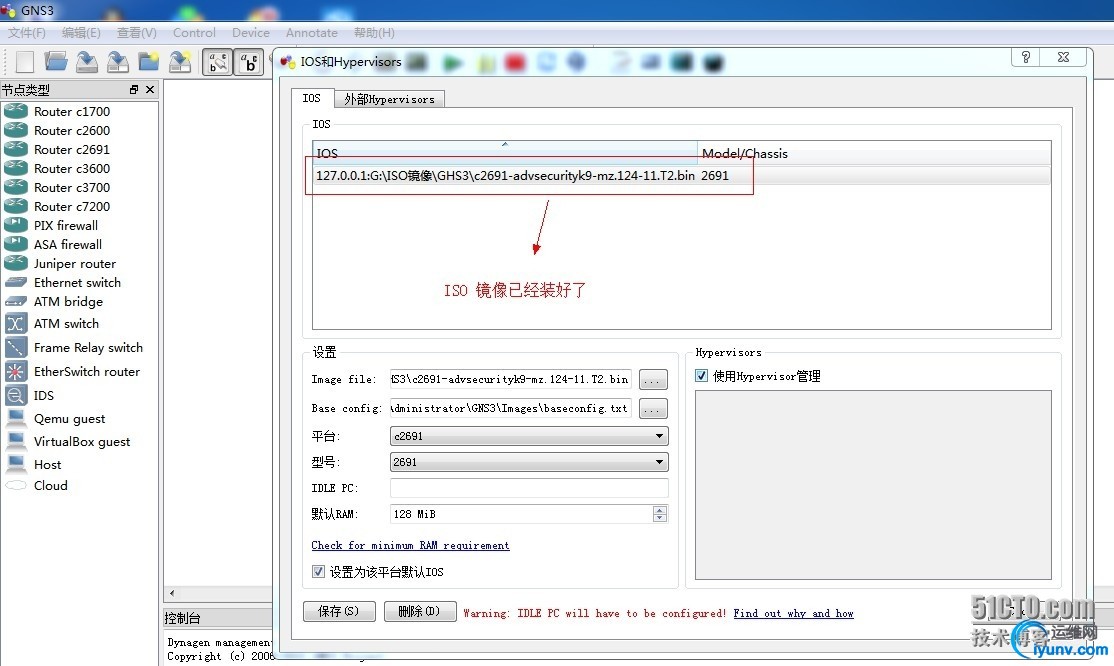Select VirtualBox guest node icon

click(x=16, y=441)
